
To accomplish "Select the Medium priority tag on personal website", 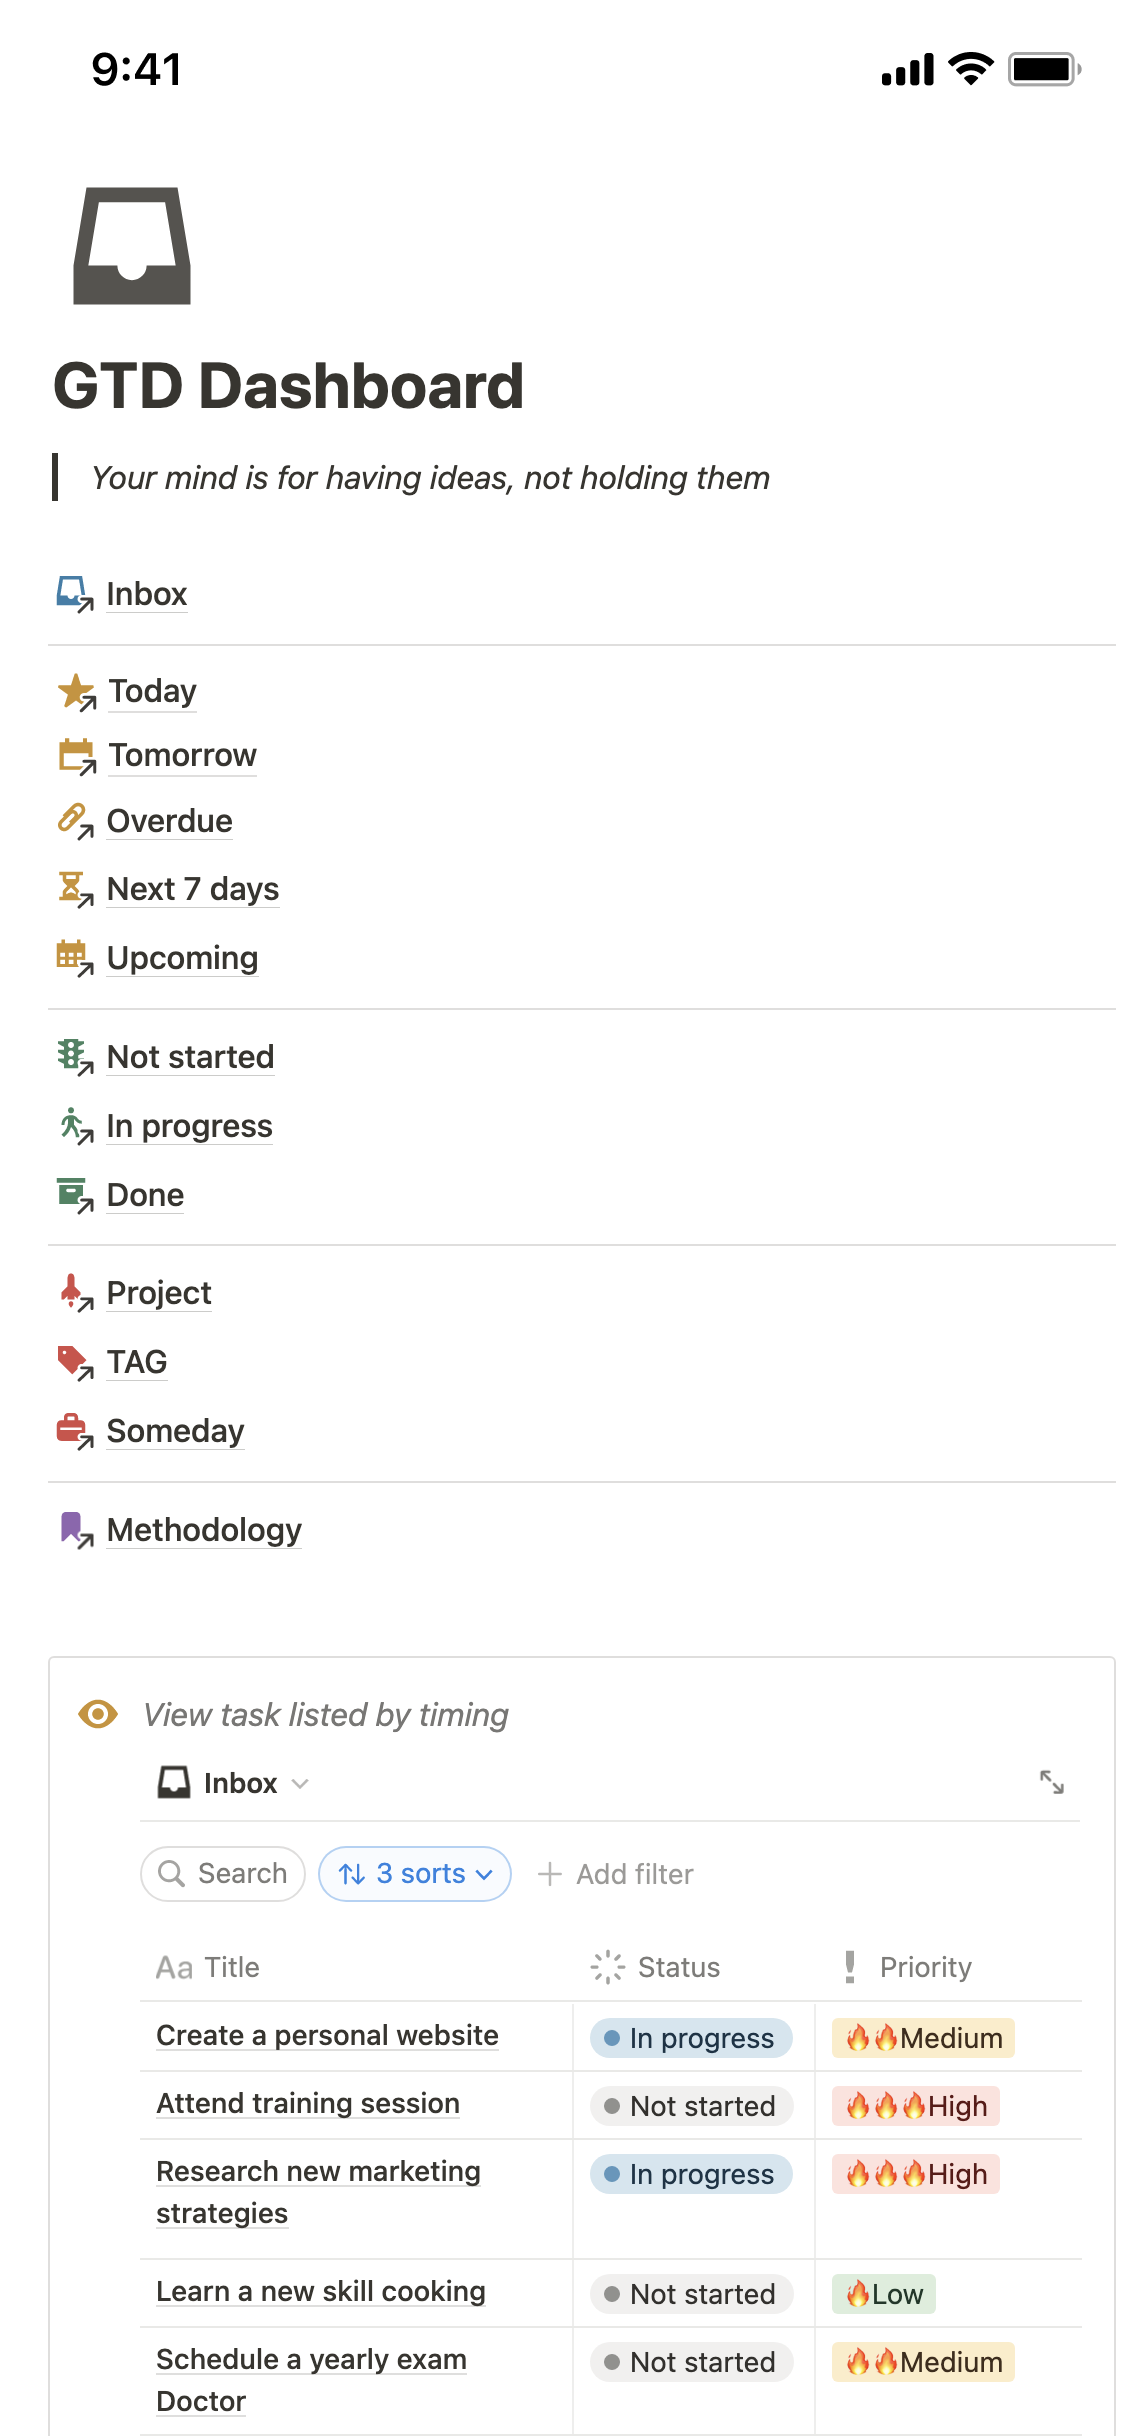I will pyautogui.click(x=923, y=2038).
